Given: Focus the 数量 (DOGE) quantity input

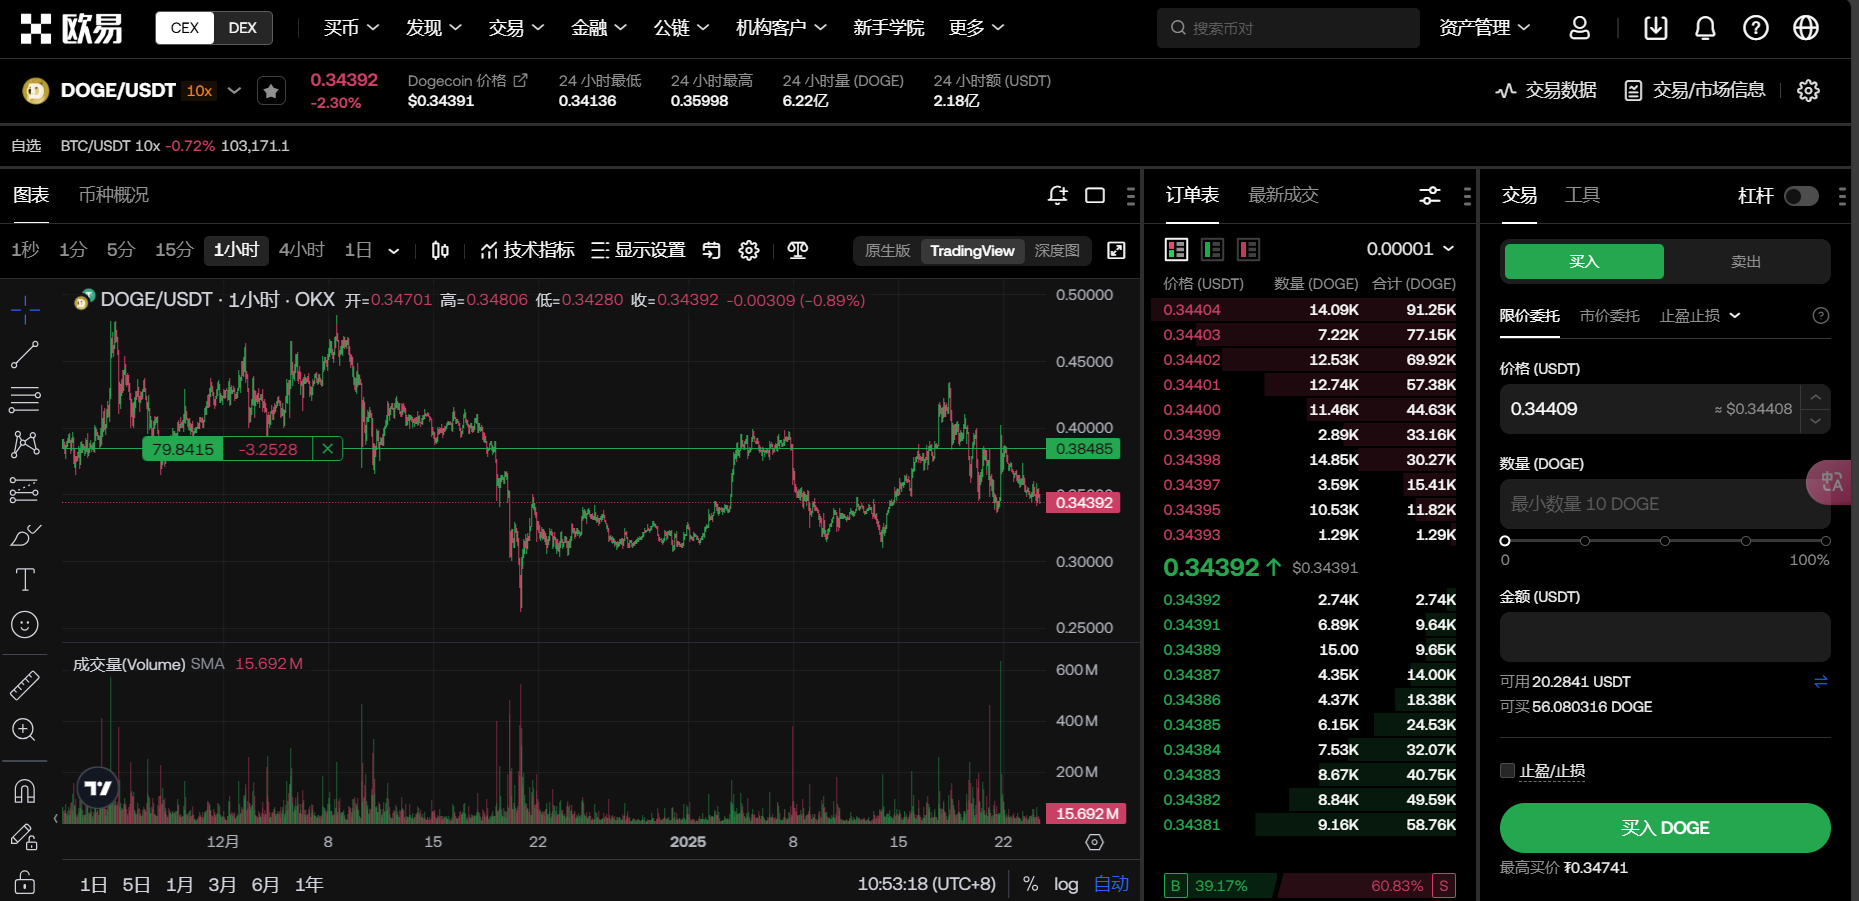Looking at the screenshot, I should (x=1665, y=504).
